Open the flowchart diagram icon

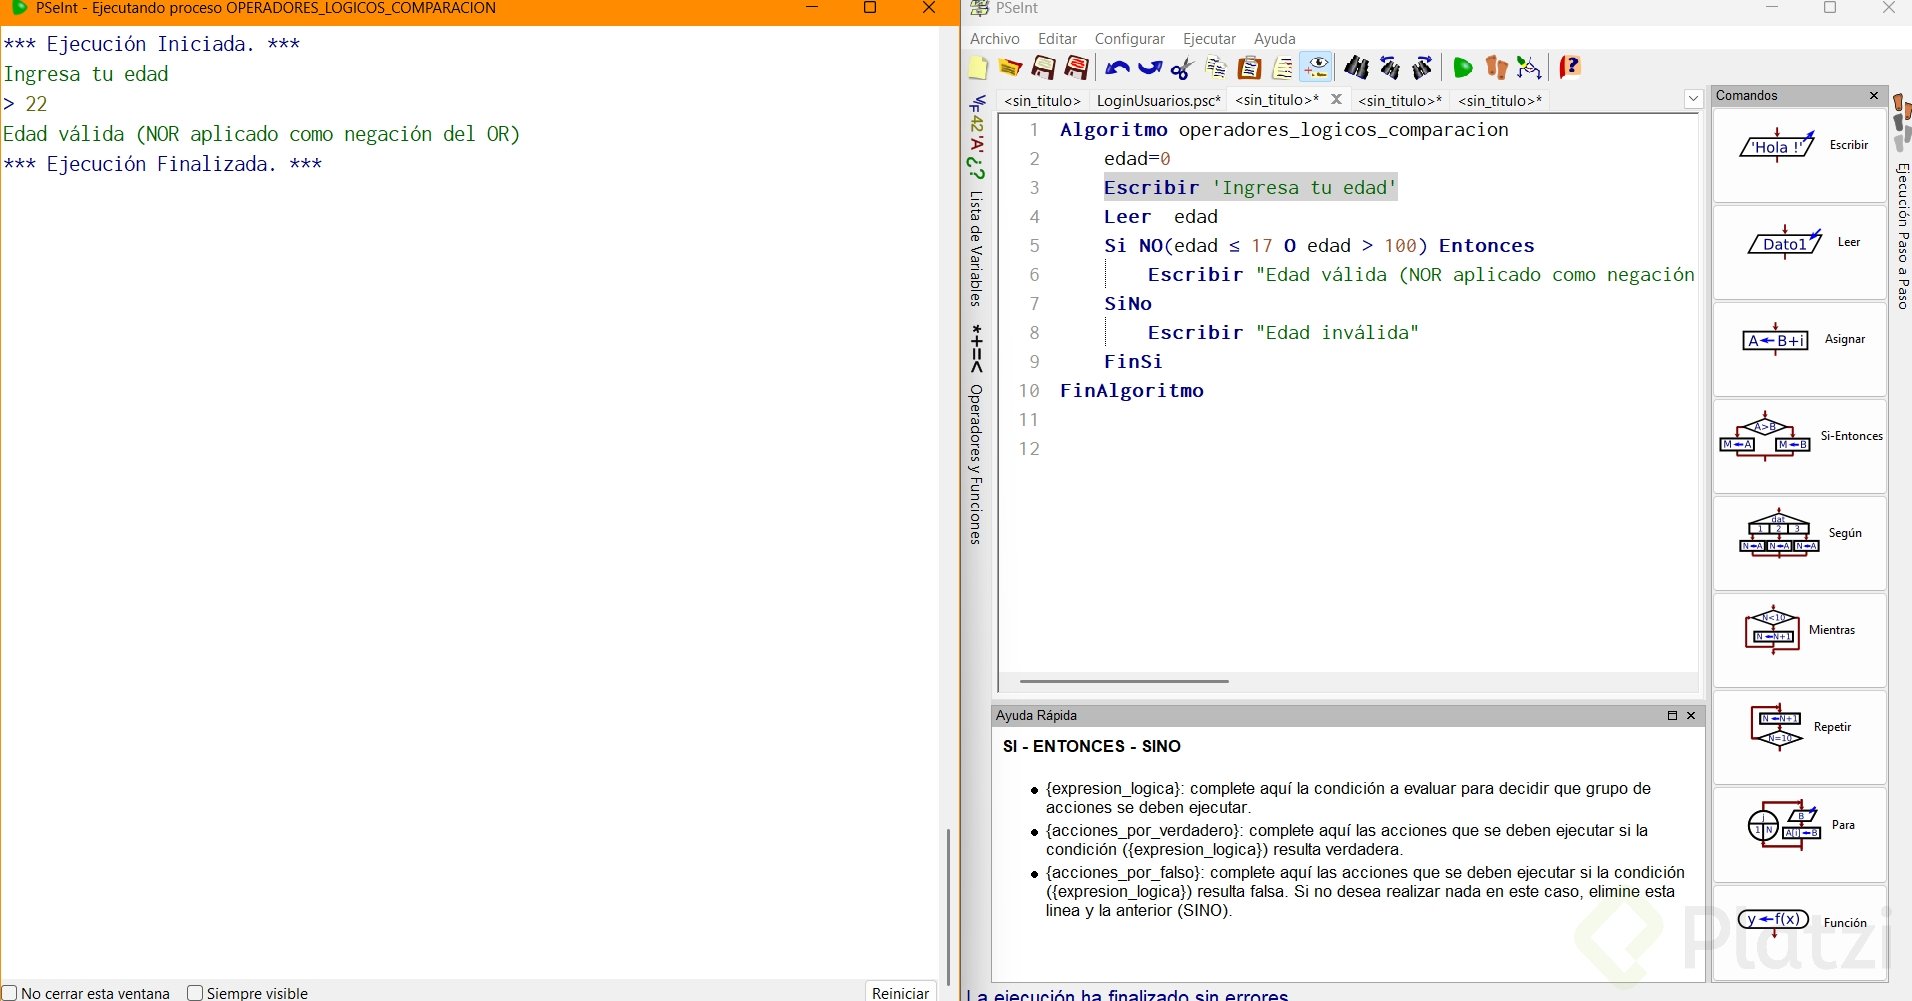pos(1529,68)
